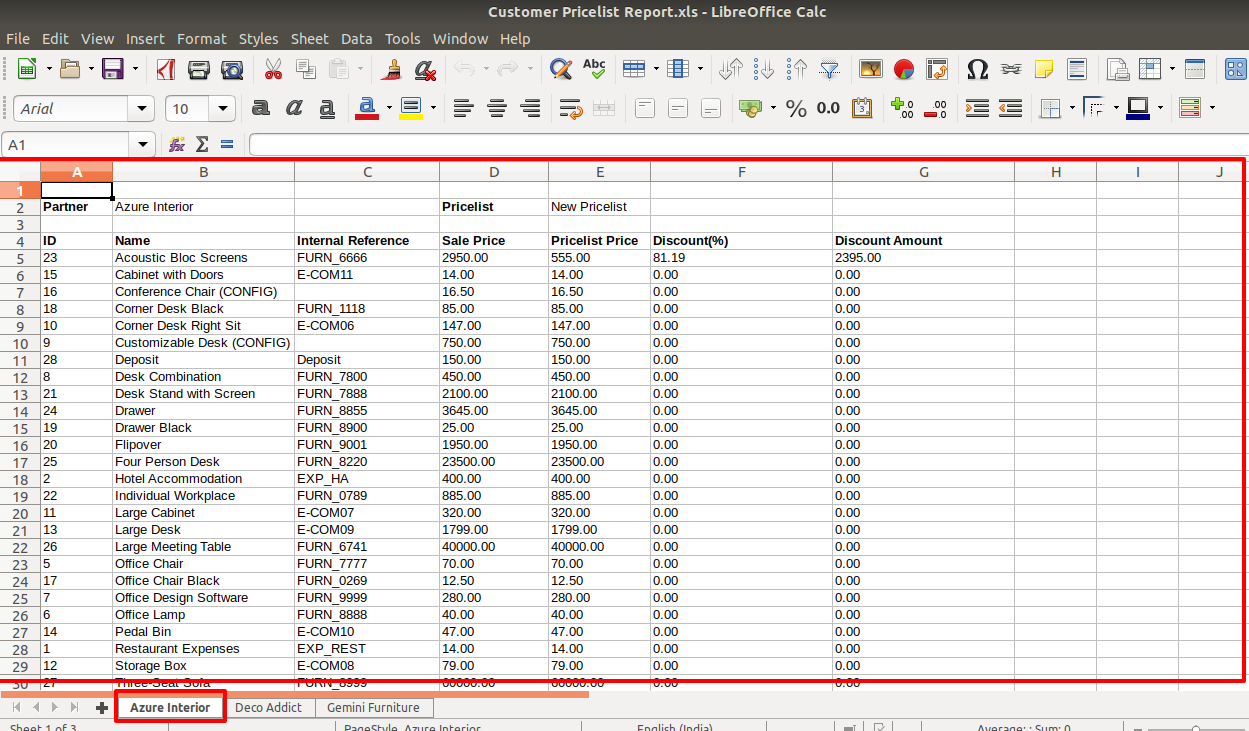The width and height of the screenshot is (1249, 731).
Task: Center cell text horizontally
Action: (x=496, y=108)
